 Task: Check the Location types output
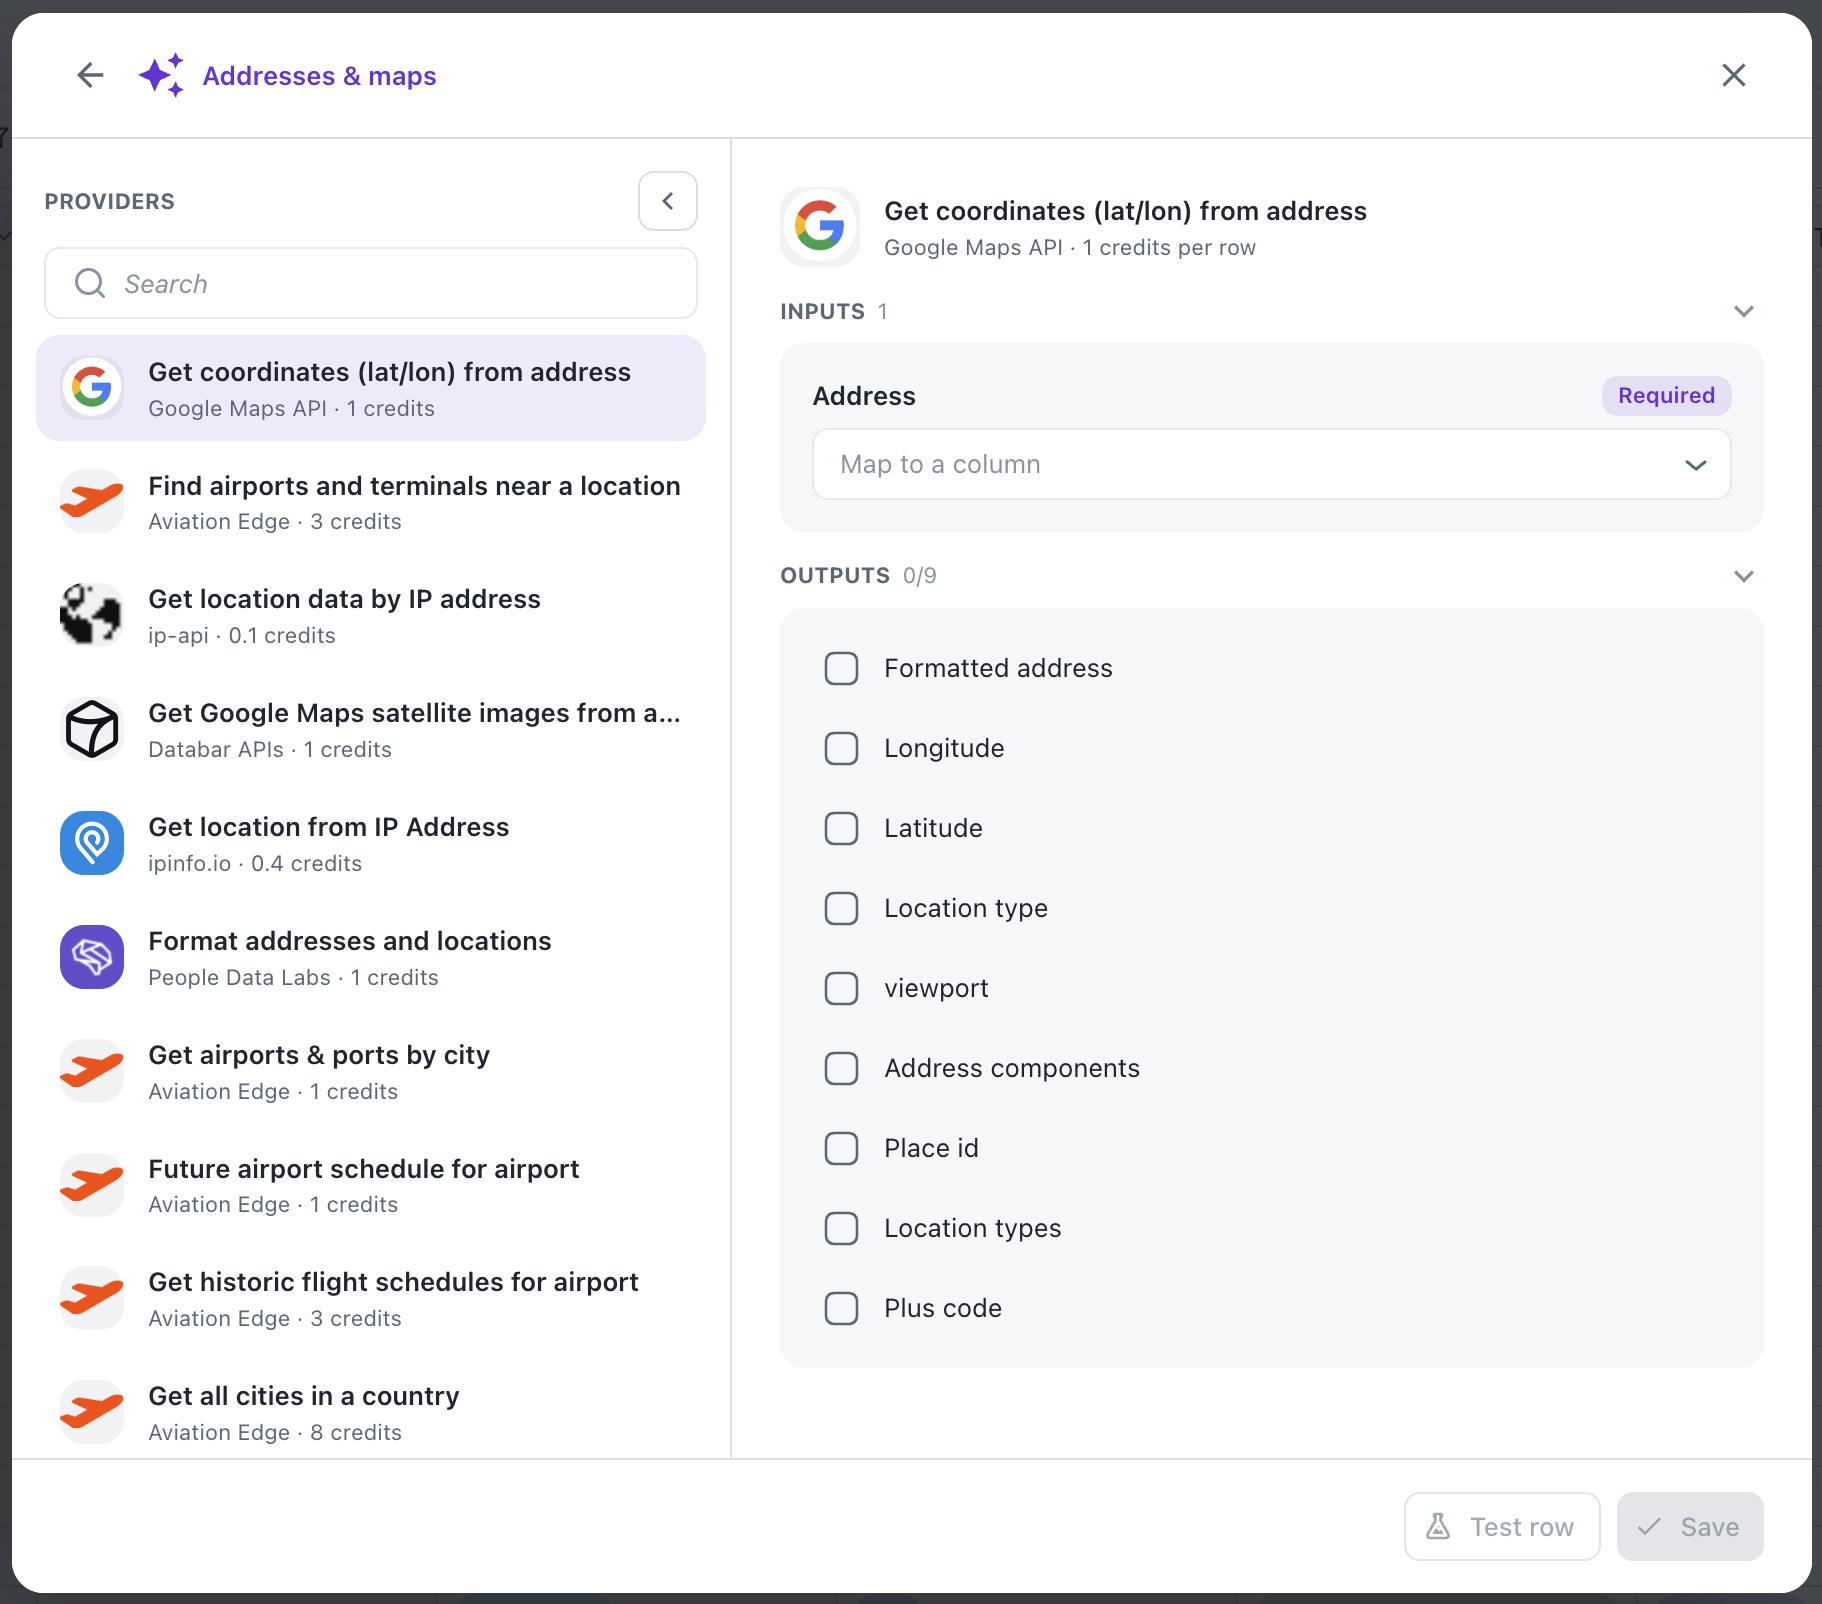pos(841,1228)
